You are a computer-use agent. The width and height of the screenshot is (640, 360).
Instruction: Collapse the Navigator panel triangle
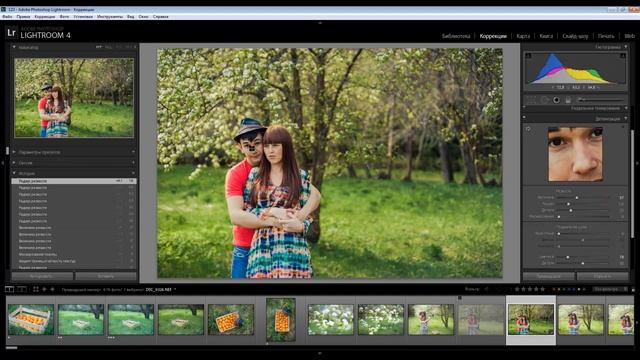tap(14, 47)
